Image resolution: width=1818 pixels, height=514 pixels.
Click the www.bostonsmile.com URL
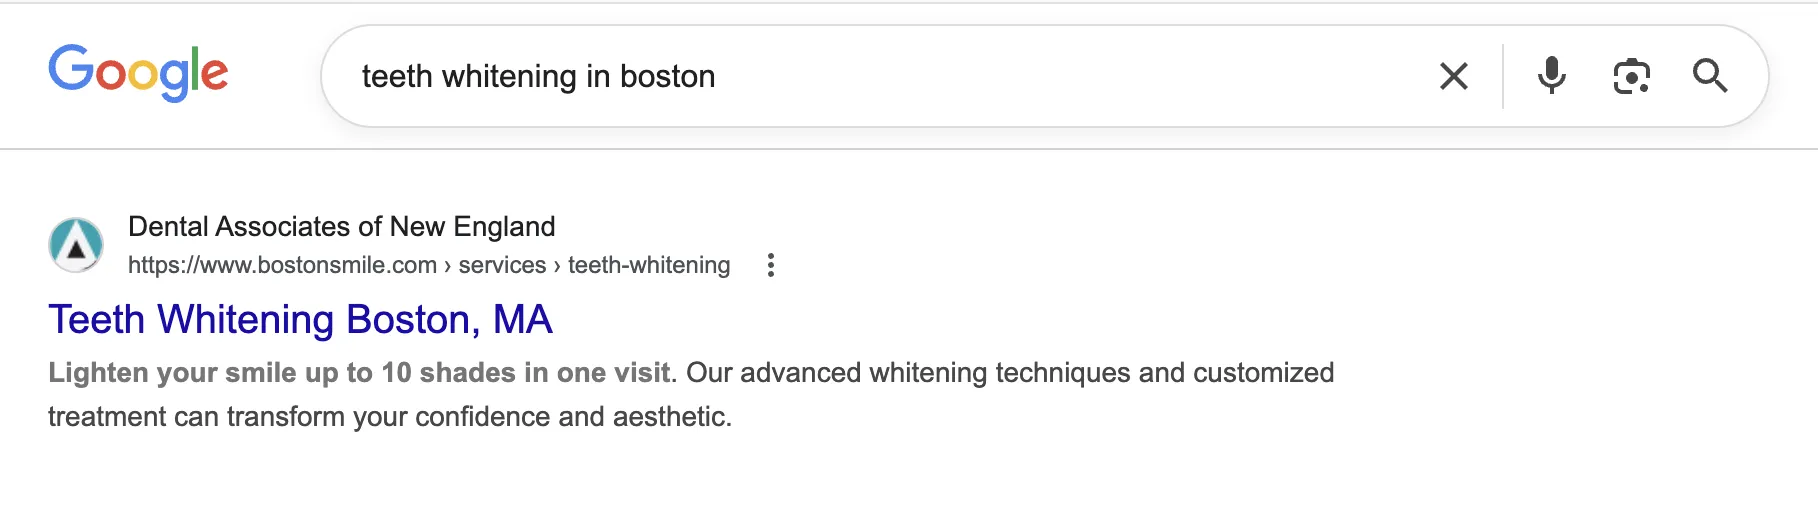282,265
